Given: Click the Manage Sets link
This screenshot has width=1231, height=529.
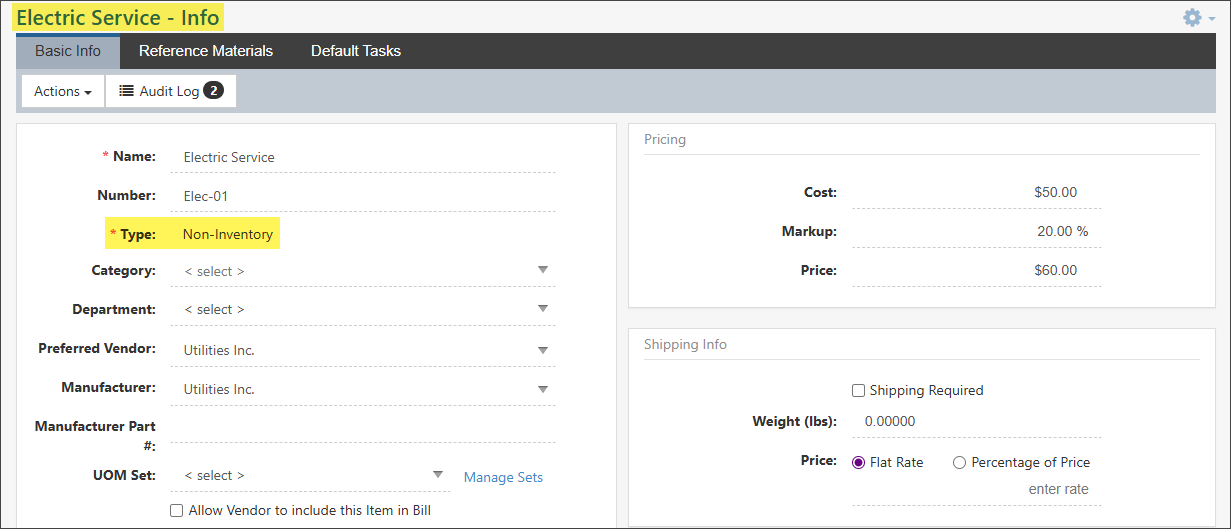Looking at the screenshot, I should point(503,477).
